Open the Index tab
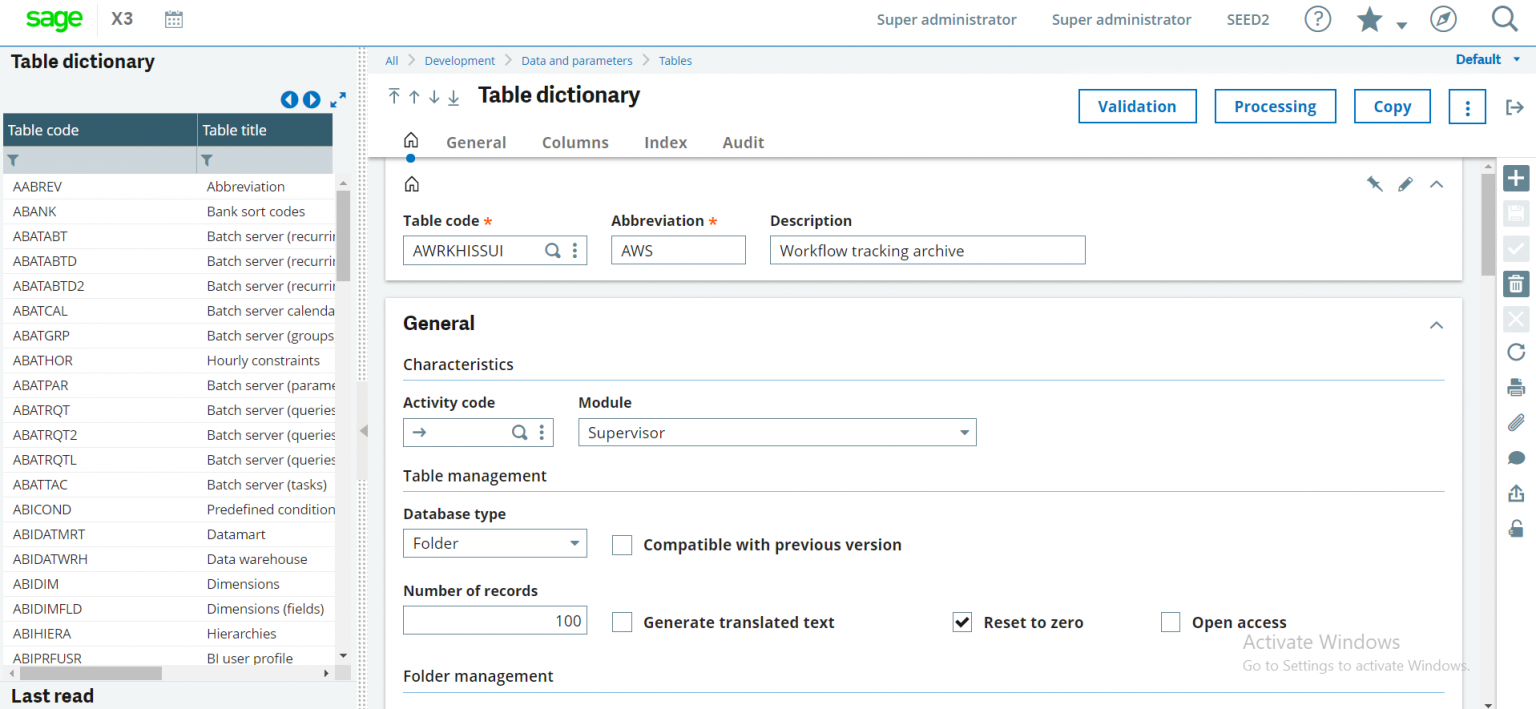Viewport: 1536px width, 709px height. pyautogui.click(x=665, y=142)
